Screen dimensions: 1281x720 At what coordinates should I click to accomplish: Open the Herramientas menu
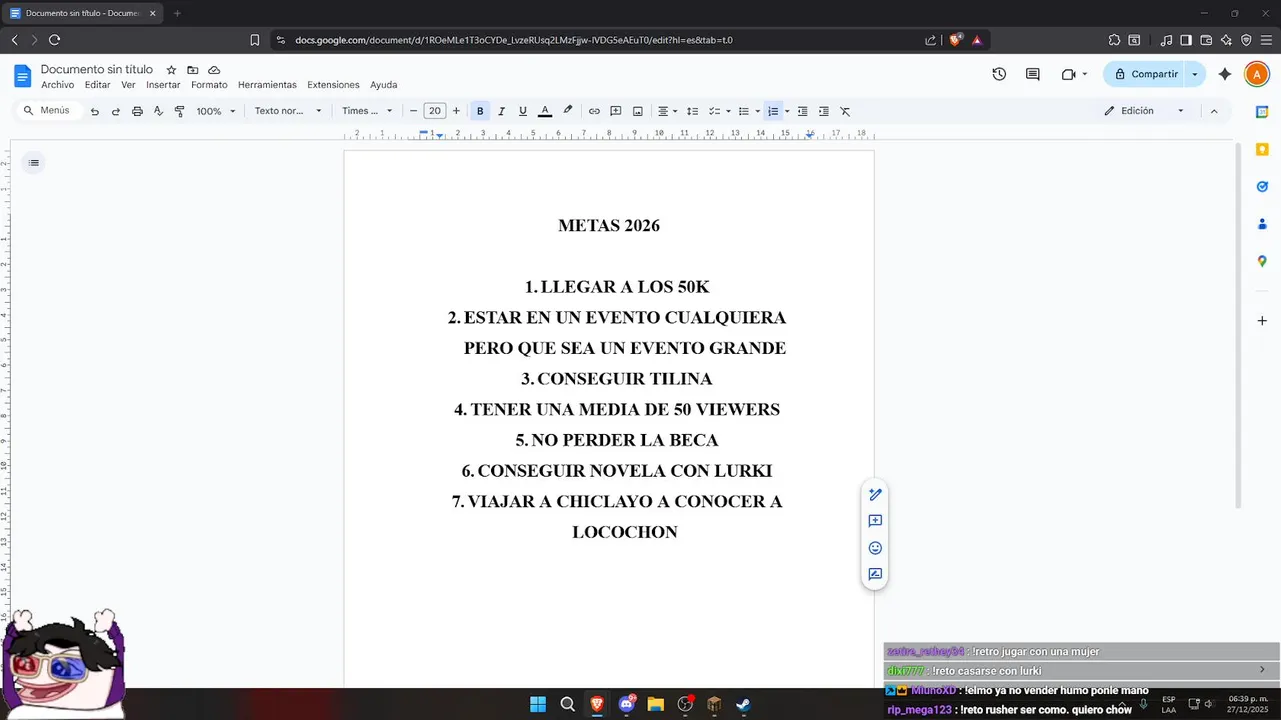tap(267, 85)
